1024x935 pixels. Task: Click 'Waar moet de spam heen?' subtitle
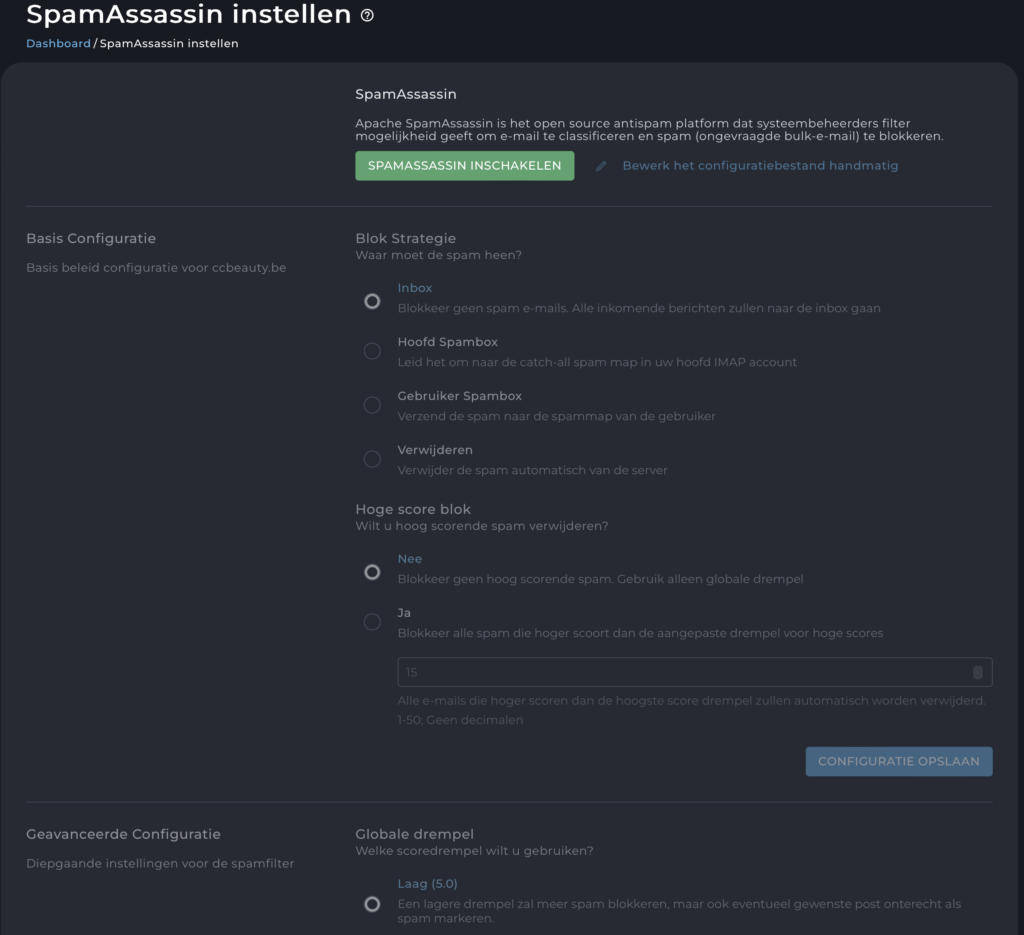tap(438, 255)
